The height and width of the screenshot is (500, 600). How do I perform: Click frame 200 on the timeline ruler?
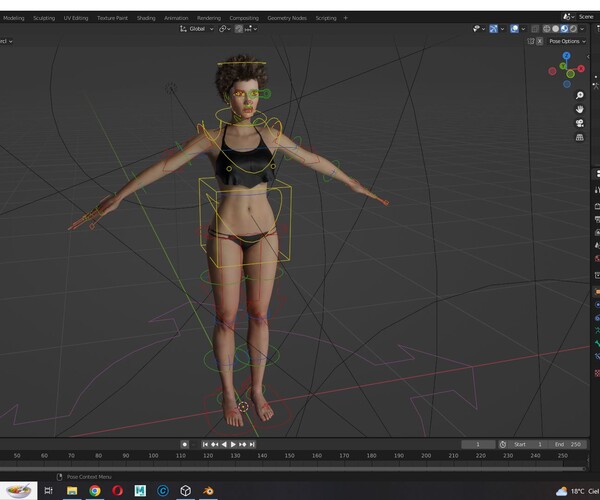point(426,456)
